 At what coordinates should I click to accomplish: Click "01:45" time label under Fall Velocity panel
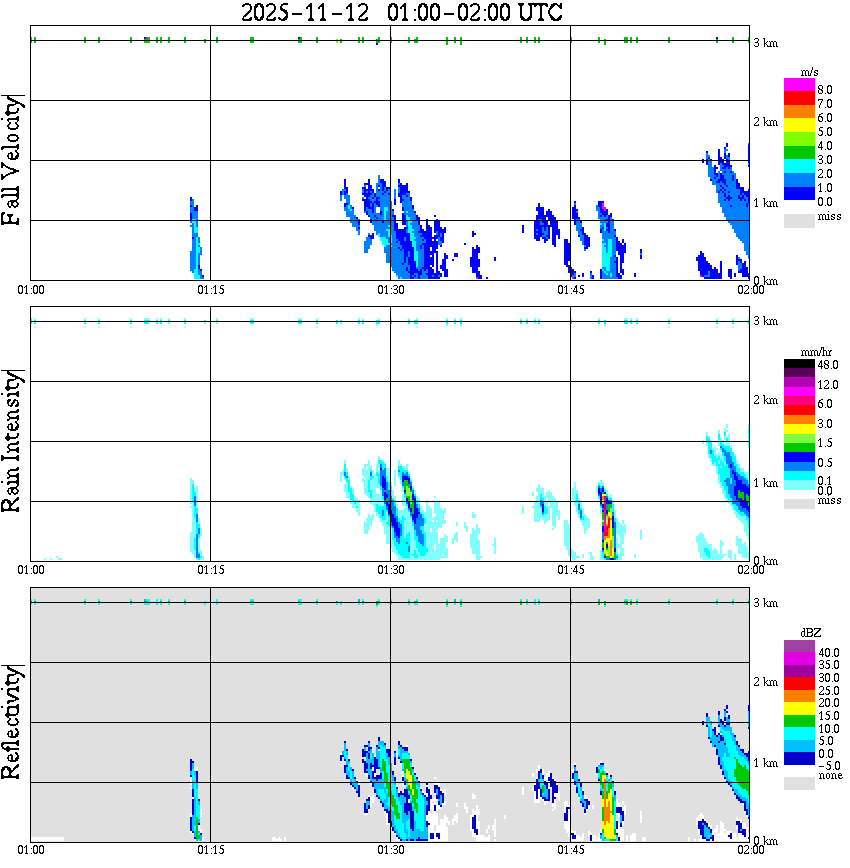point(571,290)
